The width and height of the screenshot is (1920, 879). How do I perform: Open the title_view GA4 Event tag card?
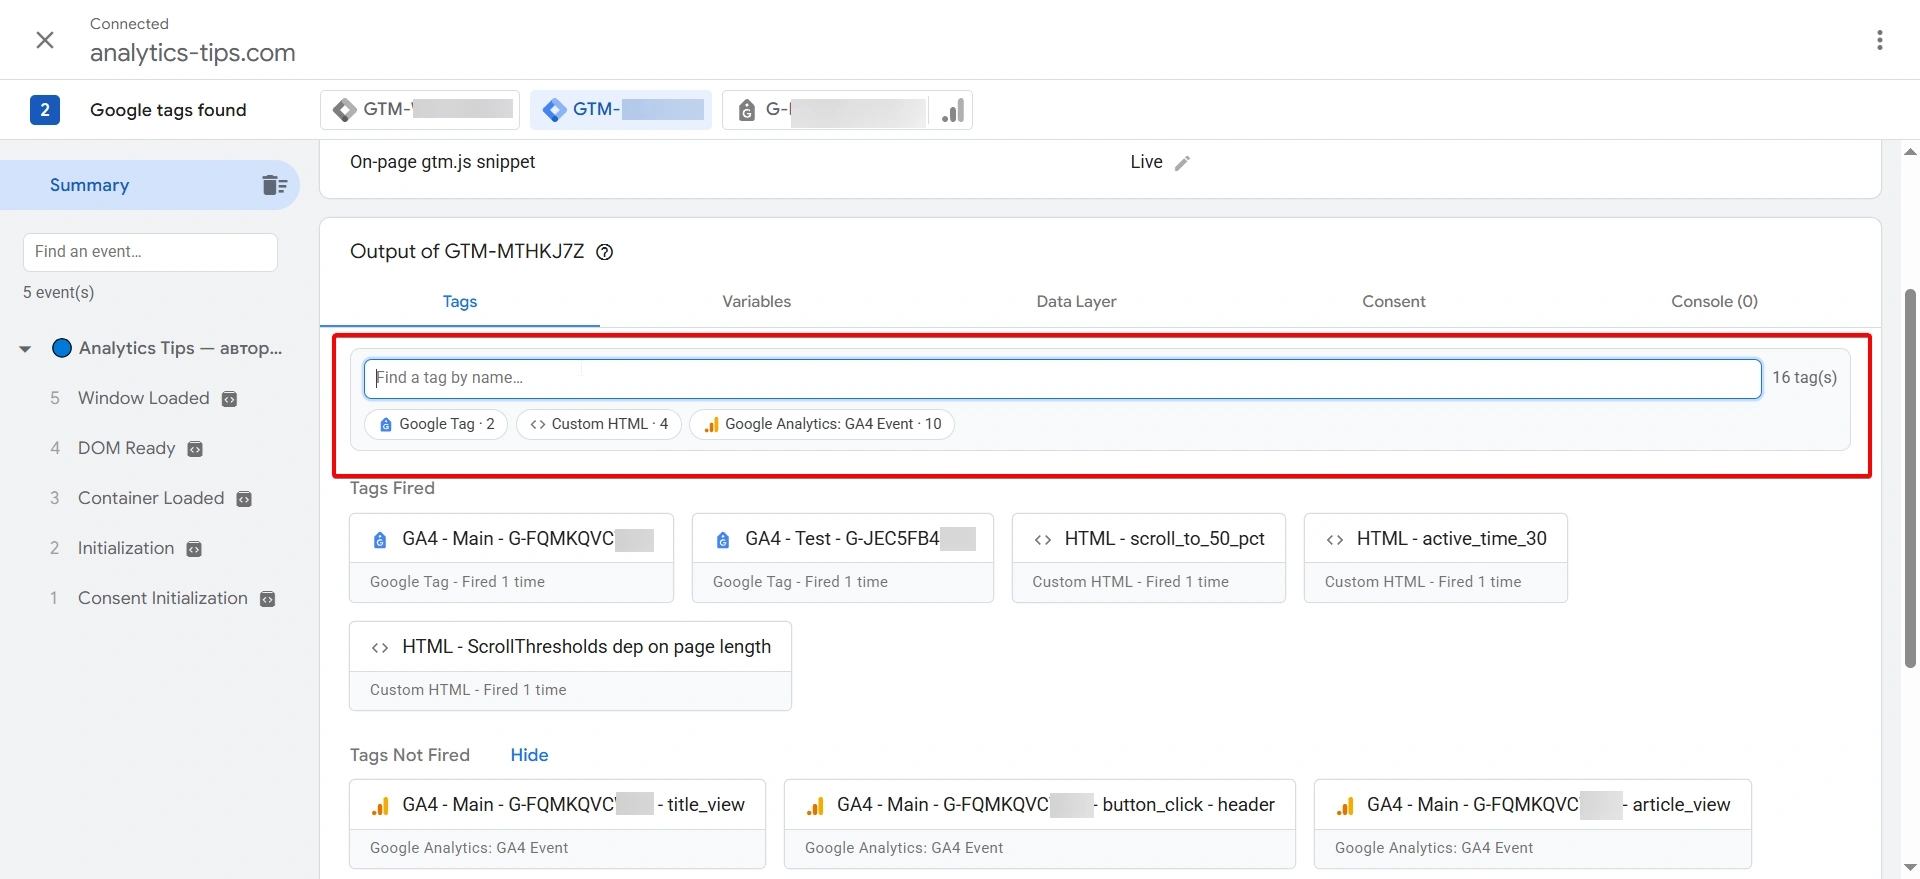(557, 824)
